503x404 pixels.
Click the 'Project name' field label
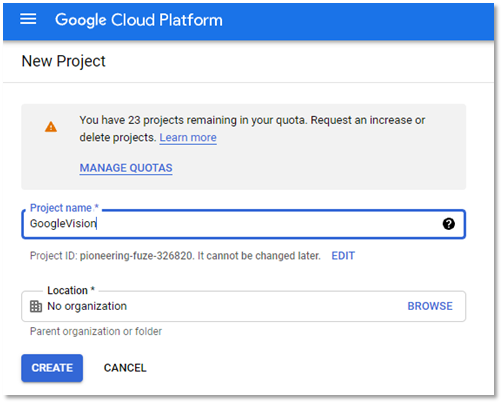point(64,208)
